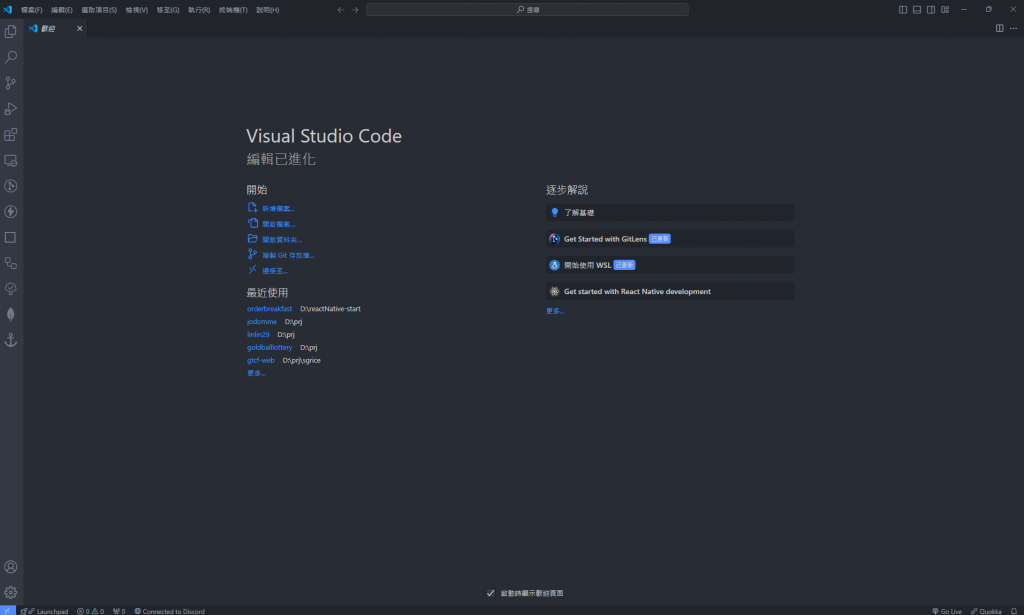Open recent project gtcf-web
This screenshot has width=1024, height=615.
[261, 360]
